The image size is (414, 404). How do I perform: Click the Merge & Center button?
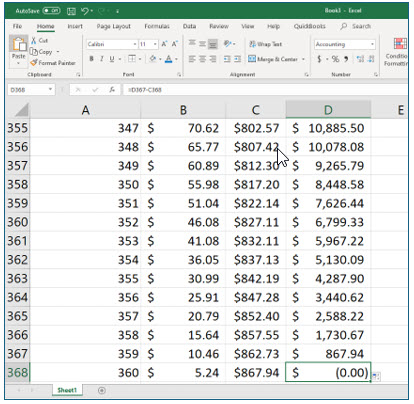(273, 59)
